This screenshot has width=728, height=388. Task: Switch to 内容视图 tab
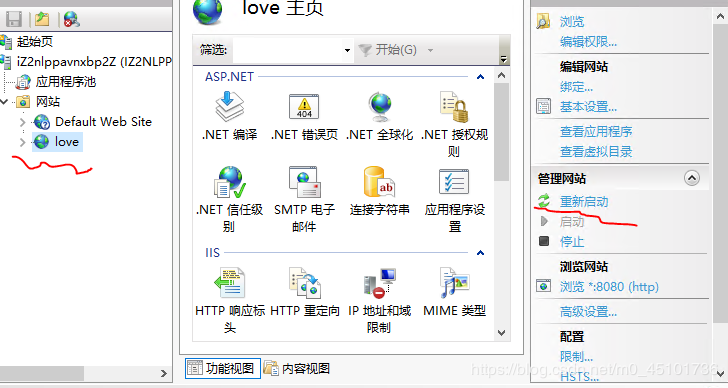point(297,369)
